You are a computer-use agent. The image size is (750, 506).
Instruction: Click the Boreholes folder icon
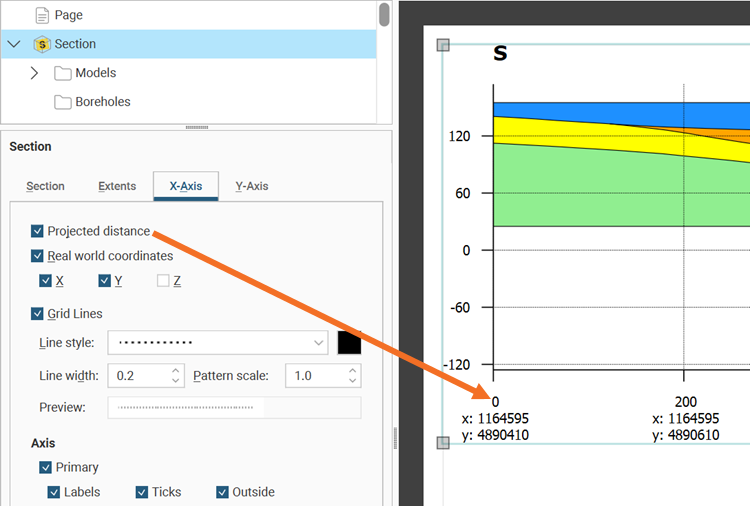(x=63, y=102)
